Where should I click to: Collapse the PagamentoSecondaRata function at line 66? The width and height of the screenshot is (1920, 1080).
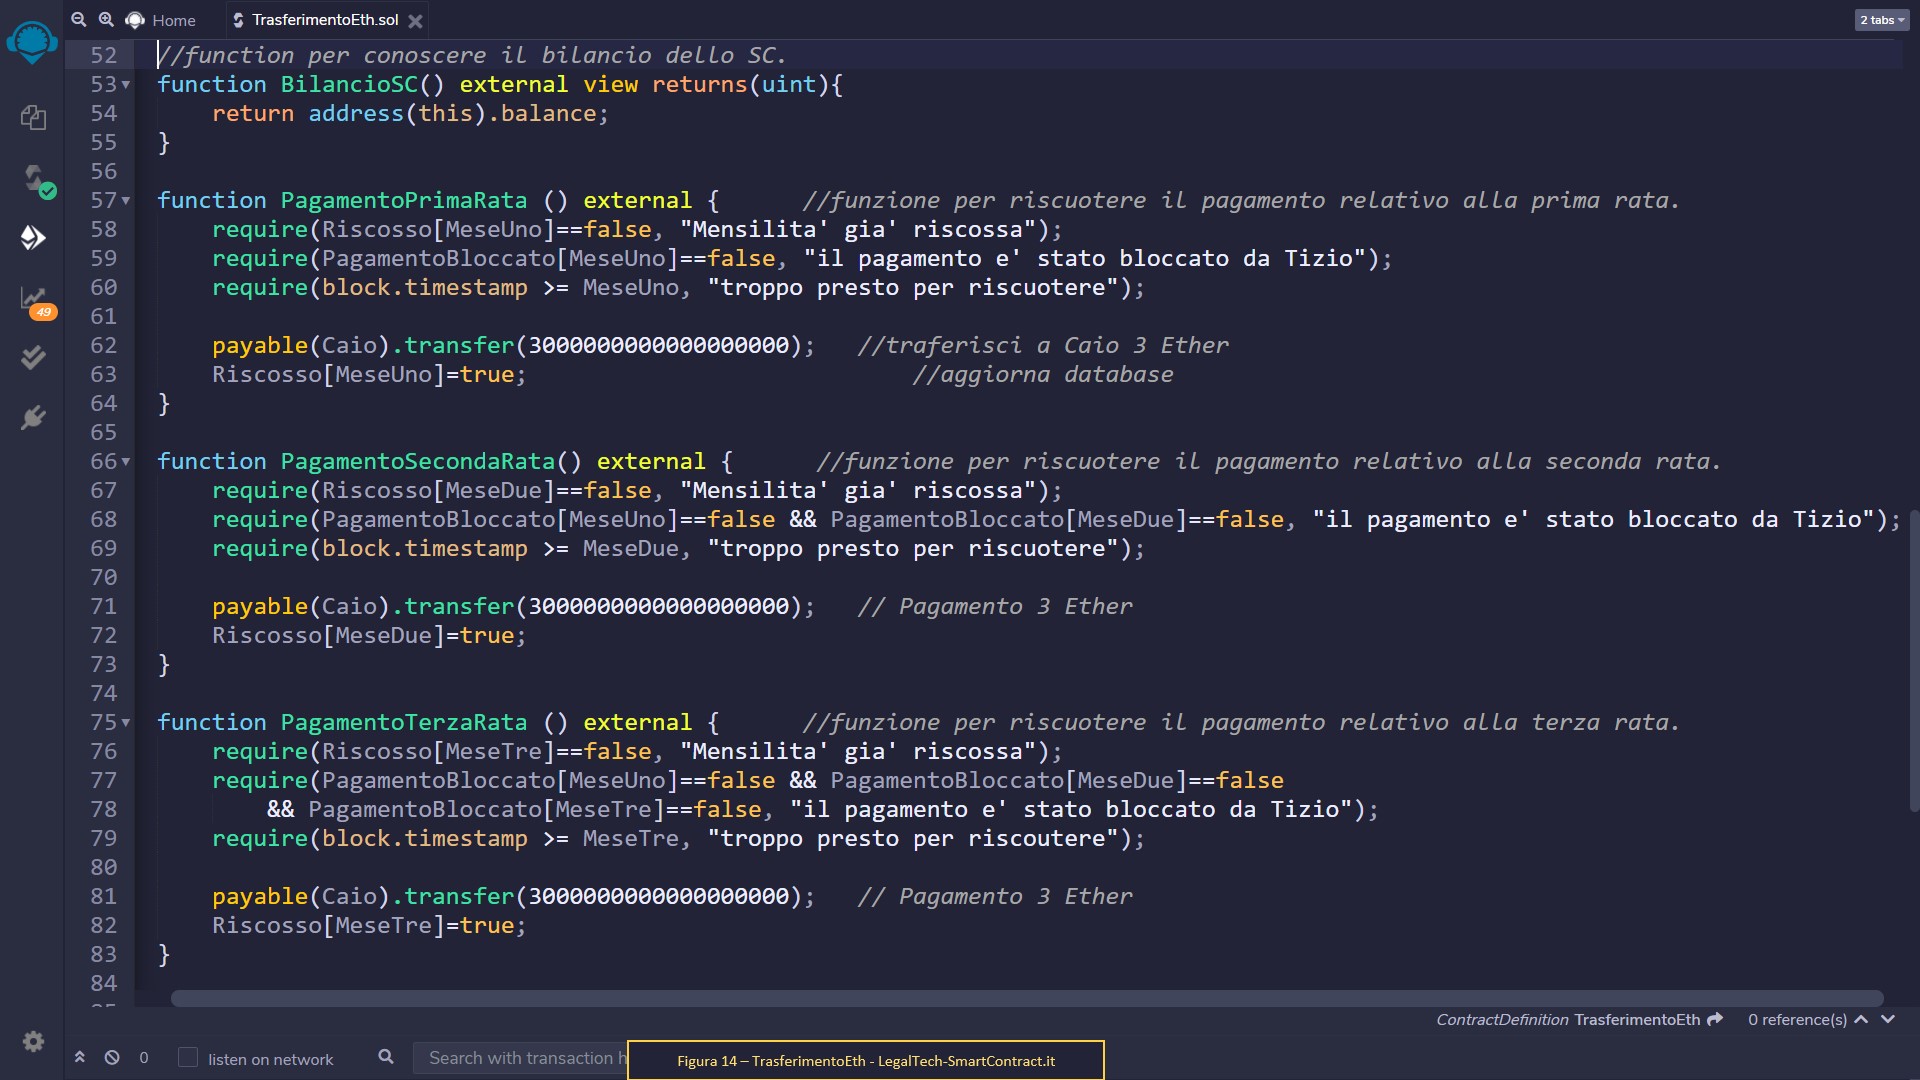(126, 462)
